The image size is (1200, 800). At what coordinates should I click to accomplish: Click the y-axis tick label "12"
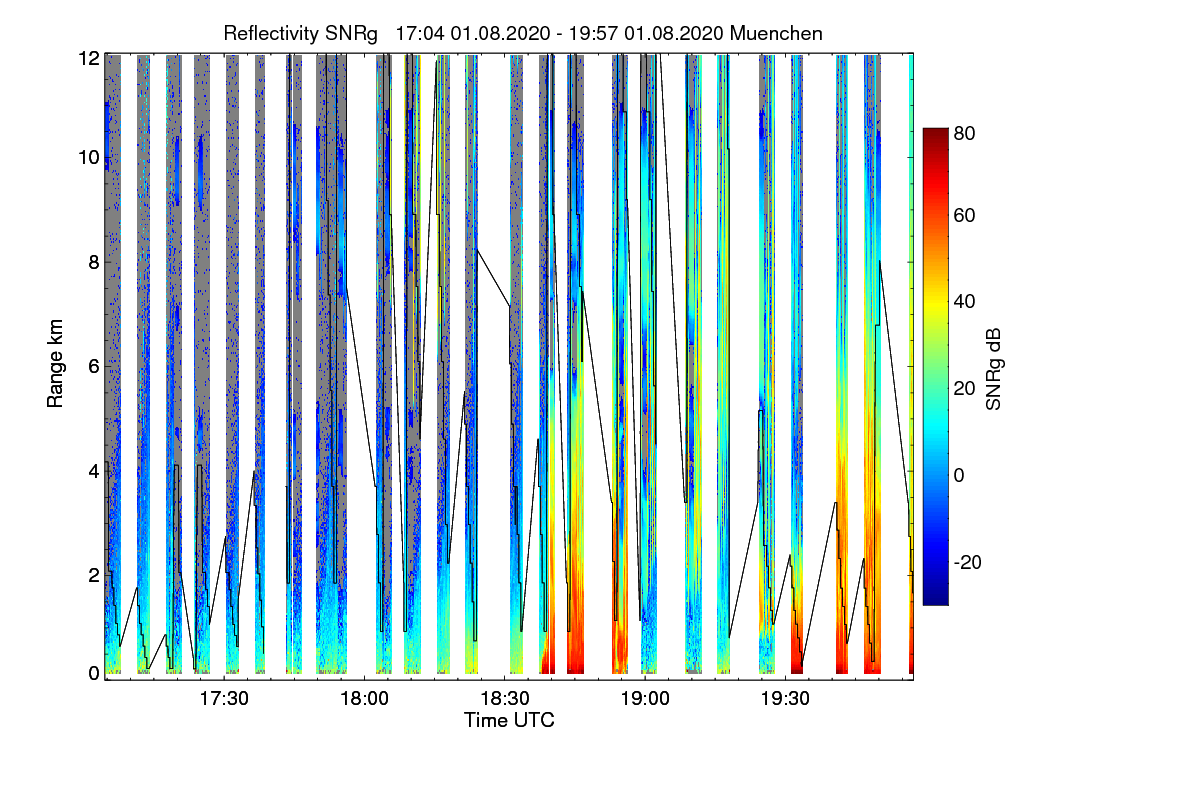pyautogui.click(x=88, y=57)
